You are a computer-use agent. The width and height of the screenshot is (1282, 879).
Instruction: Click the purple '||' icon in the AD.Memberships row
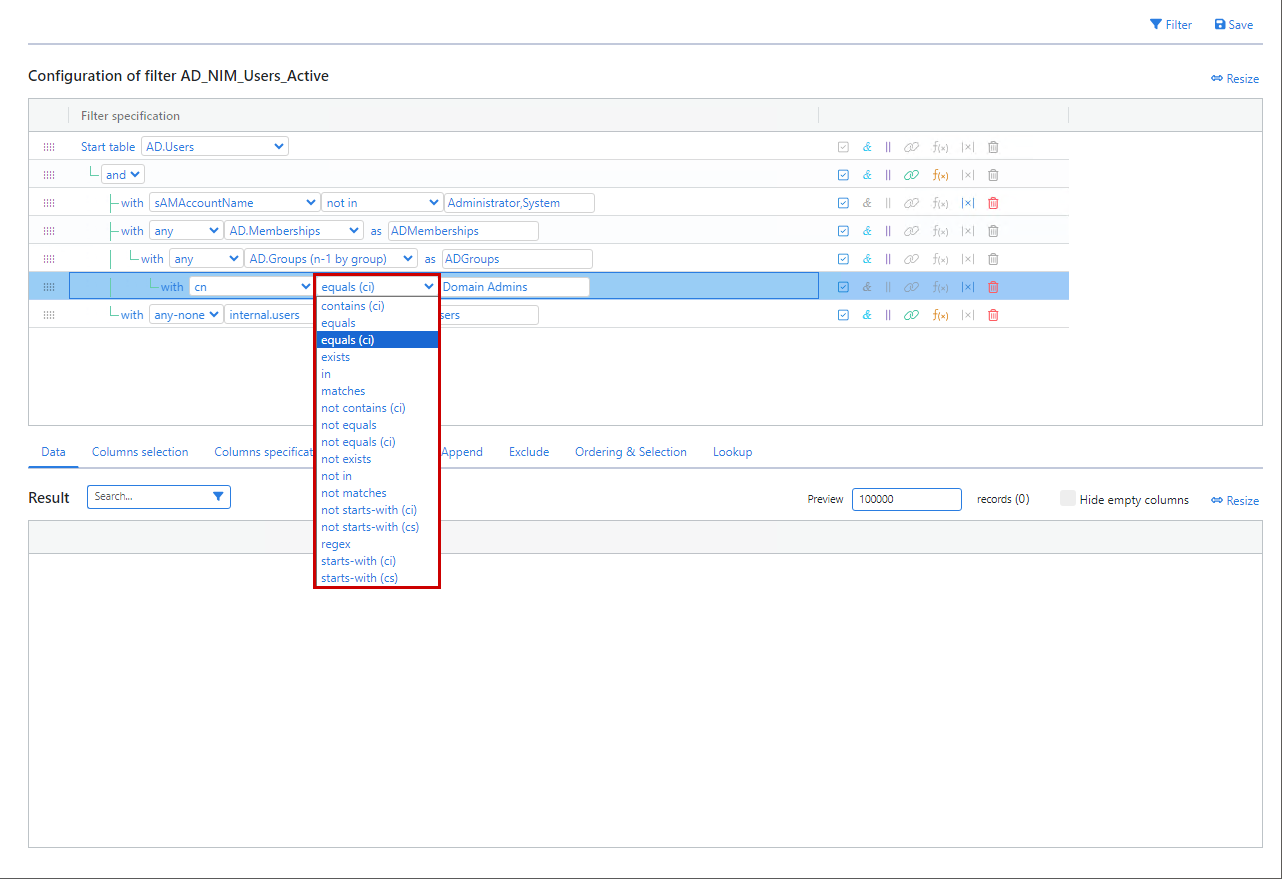pos(887,231)
